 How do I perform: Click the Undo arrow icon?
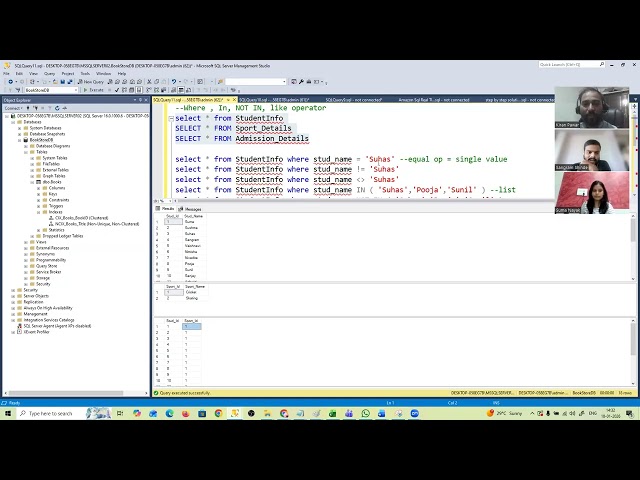(x=174, y=82)
